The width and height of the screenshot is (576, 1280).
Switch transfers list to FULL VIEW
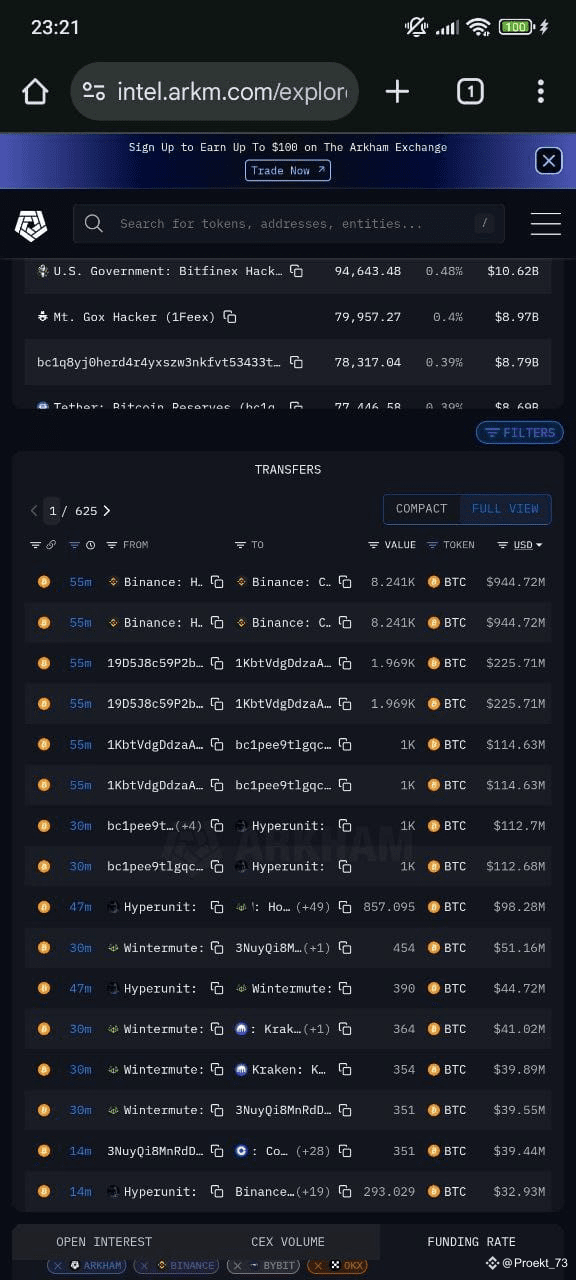coord(505,509)
